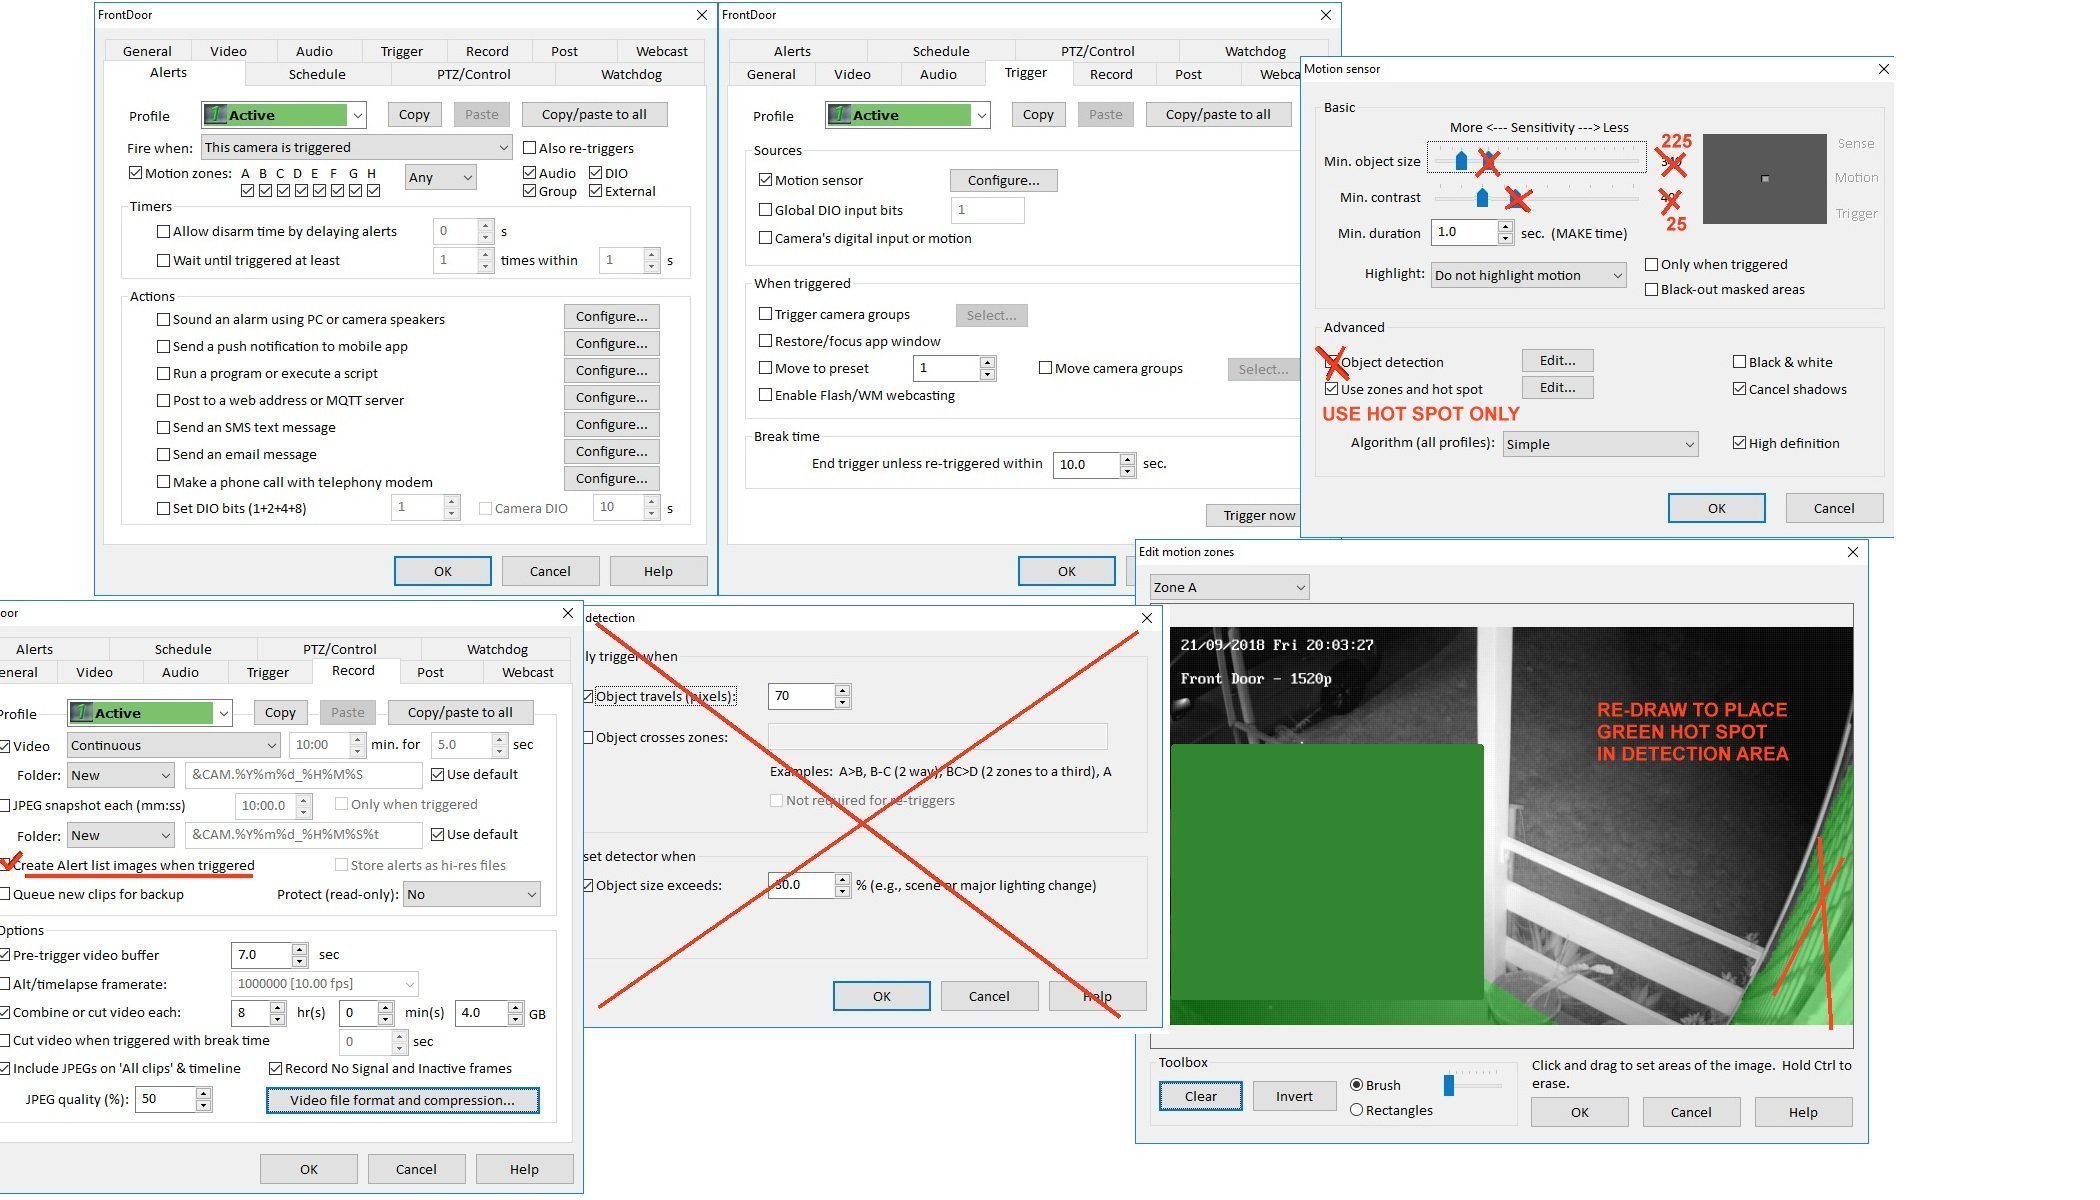Image resolution: width=2100 pixels, height=1200 pixels.
Task: Close the Motion sensor dialog
Action: click(1883, 69)
